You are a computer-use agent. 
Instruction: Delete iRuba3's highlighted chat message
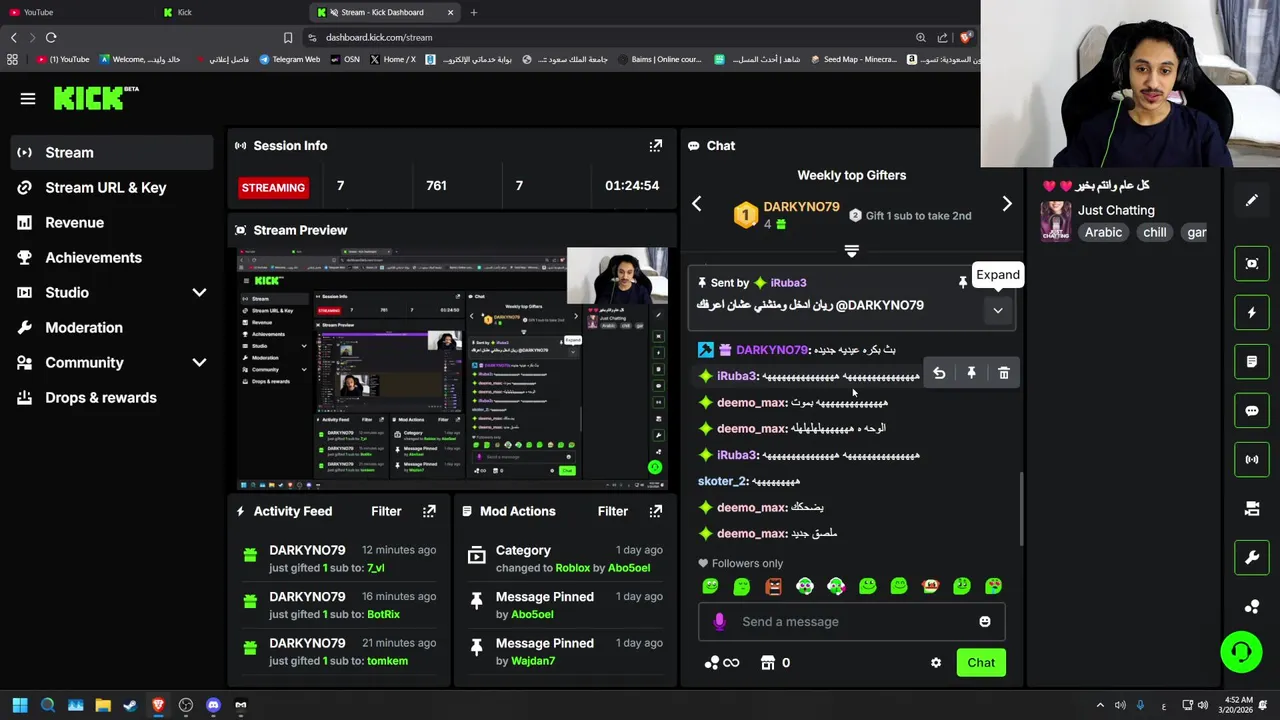point(1004,373)
